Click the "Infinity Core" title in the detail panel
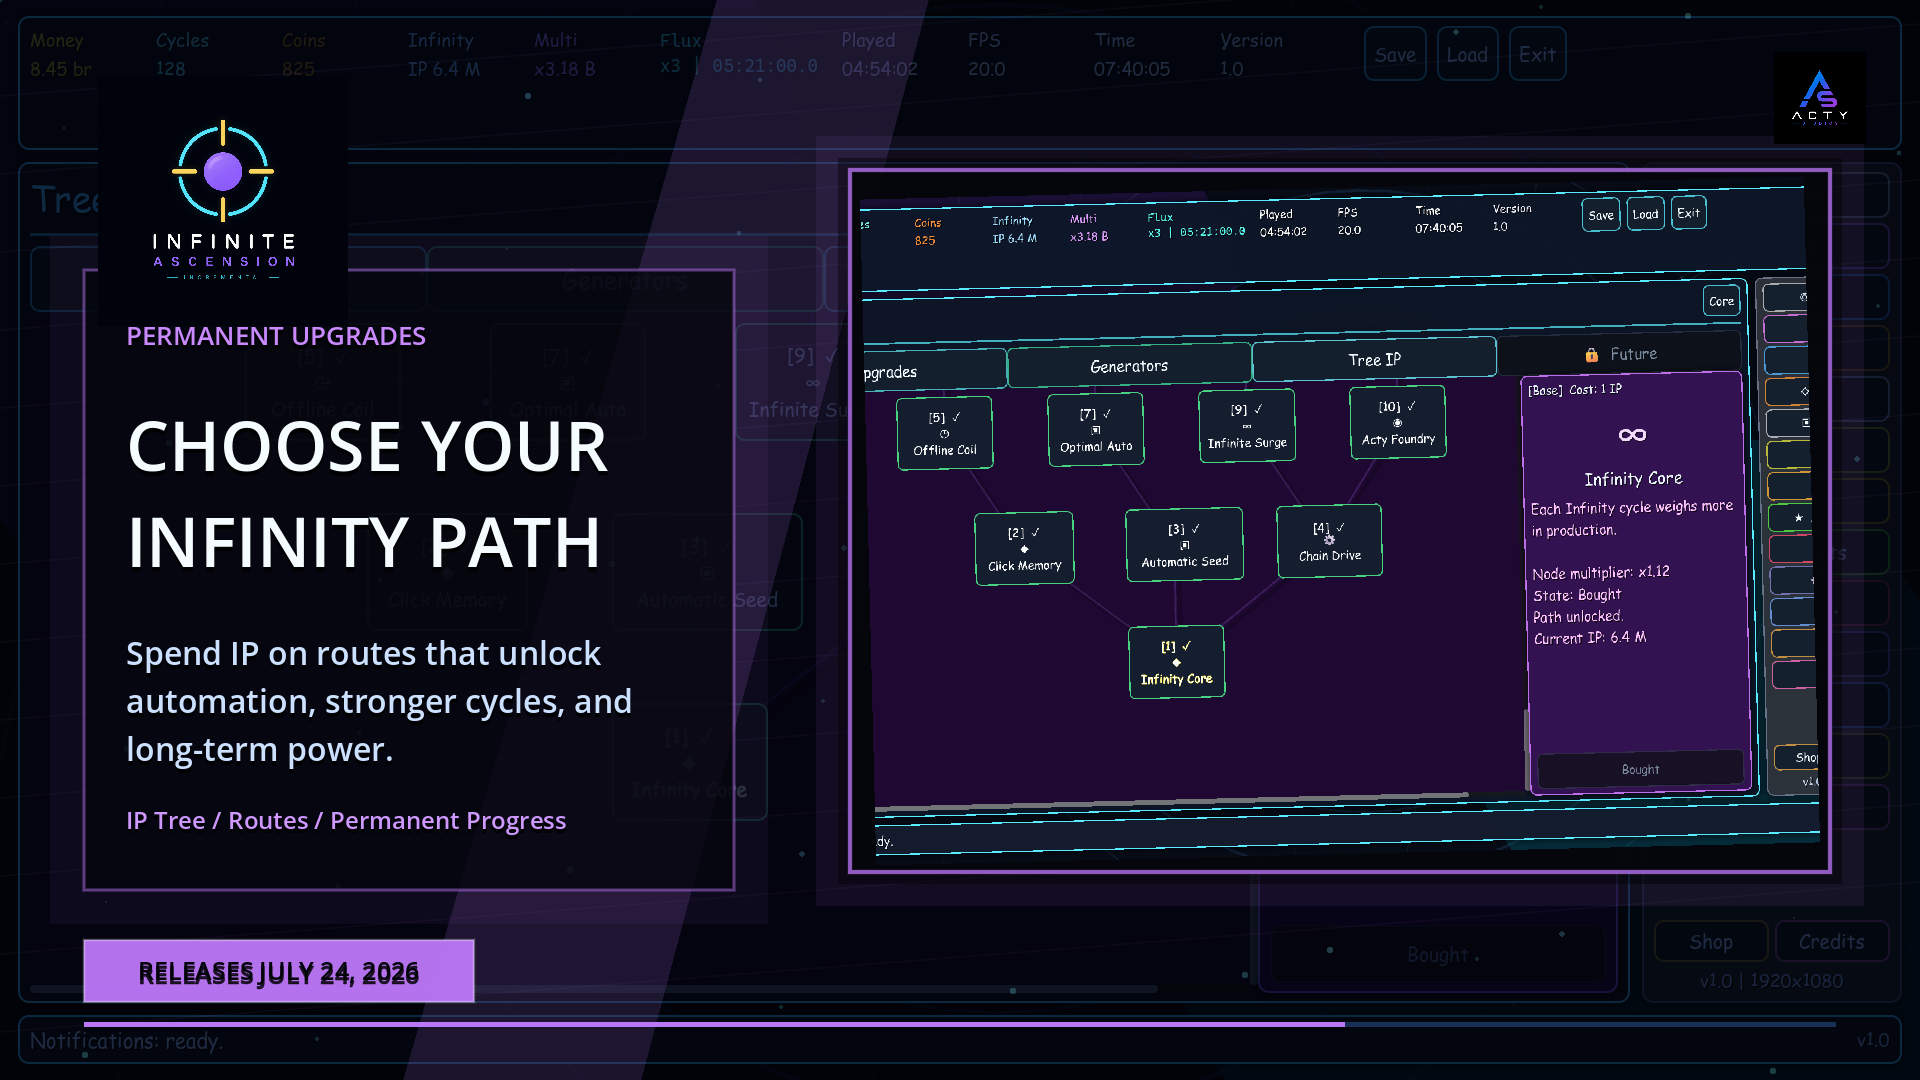 click(1633, 479)
